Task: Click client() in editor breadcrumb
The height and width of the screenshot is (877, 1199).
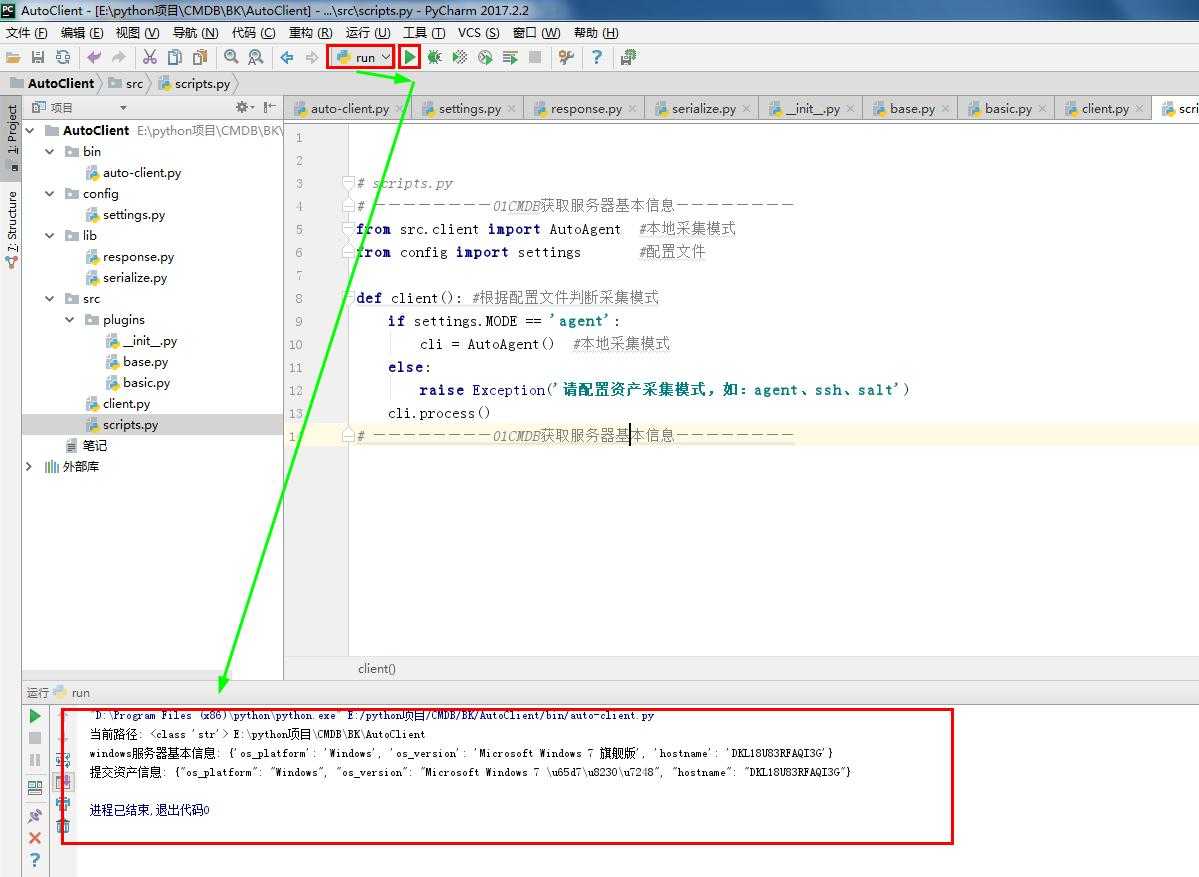Action: (377, 668)
